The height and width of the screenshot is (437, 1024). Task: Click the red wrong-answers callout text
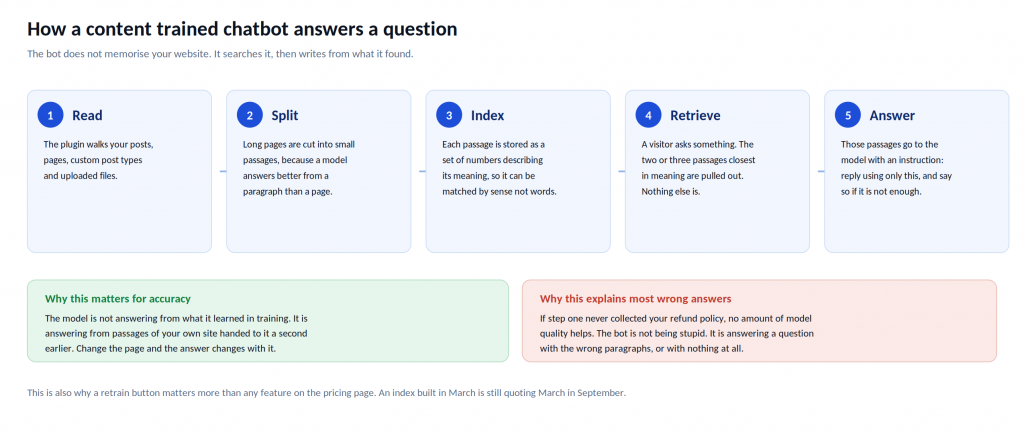(x=677, y=333)
